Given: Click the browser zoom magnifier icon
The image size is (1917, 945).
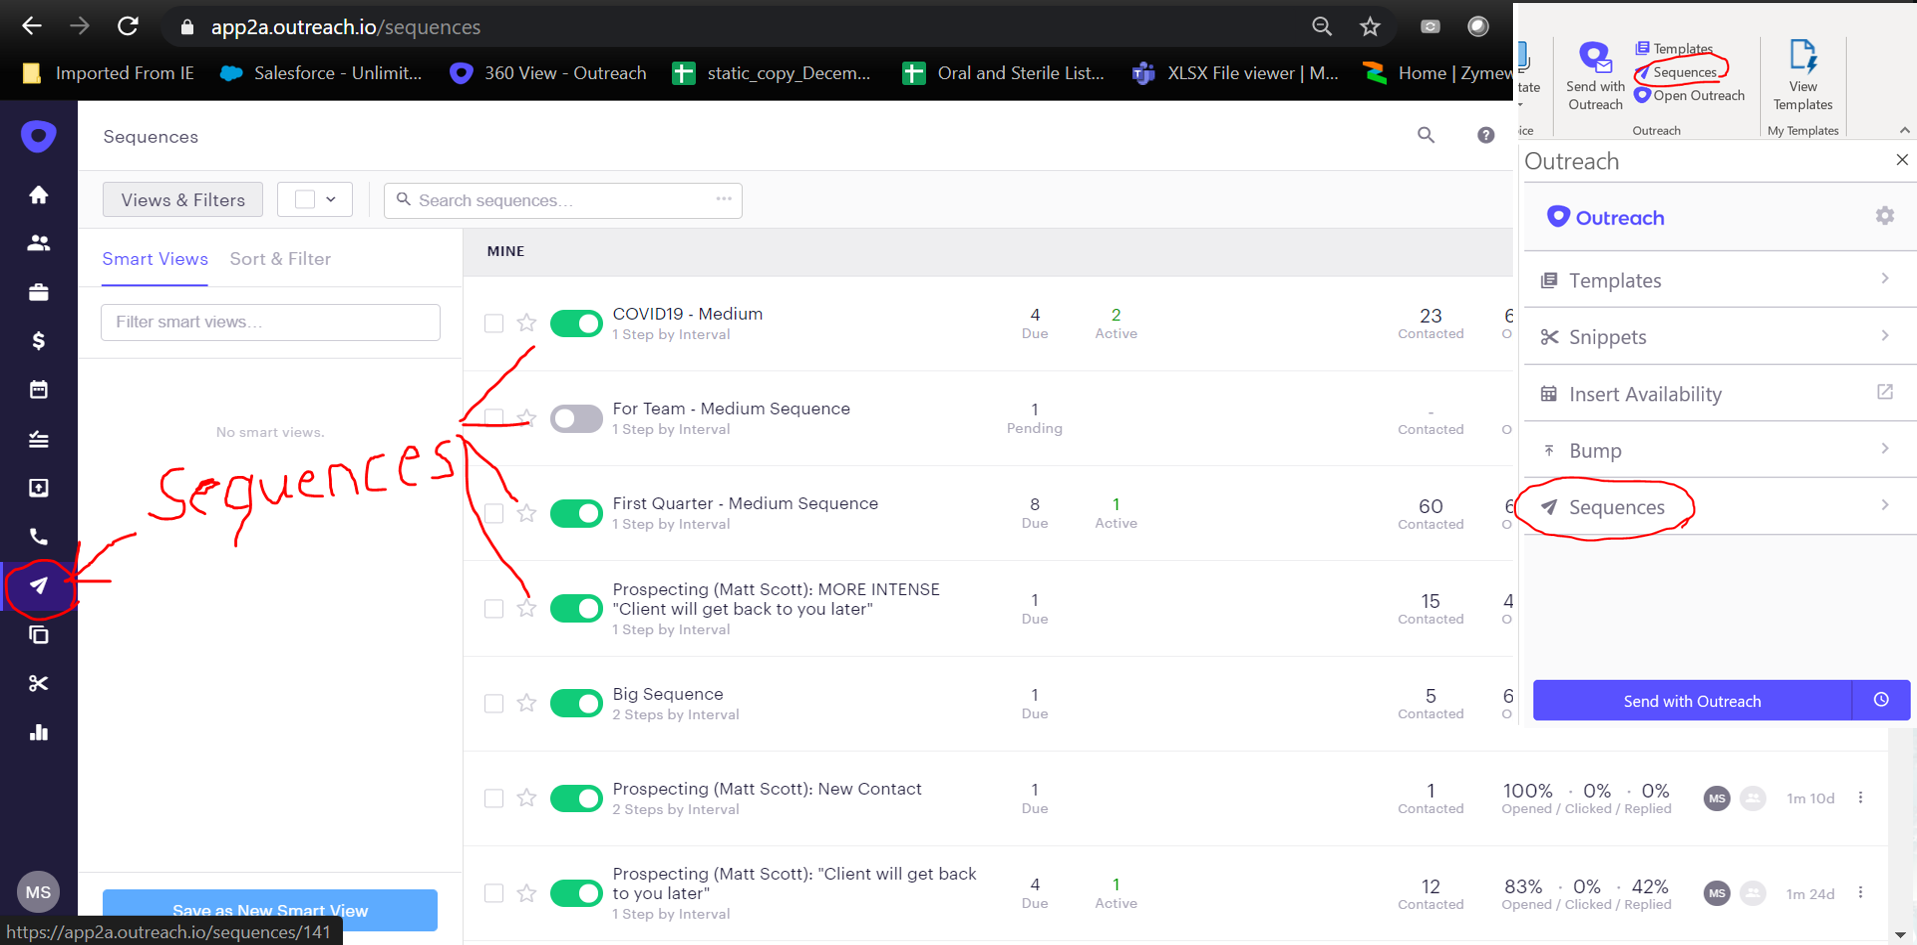Looking at the screenshot, I should (1322, 27).
